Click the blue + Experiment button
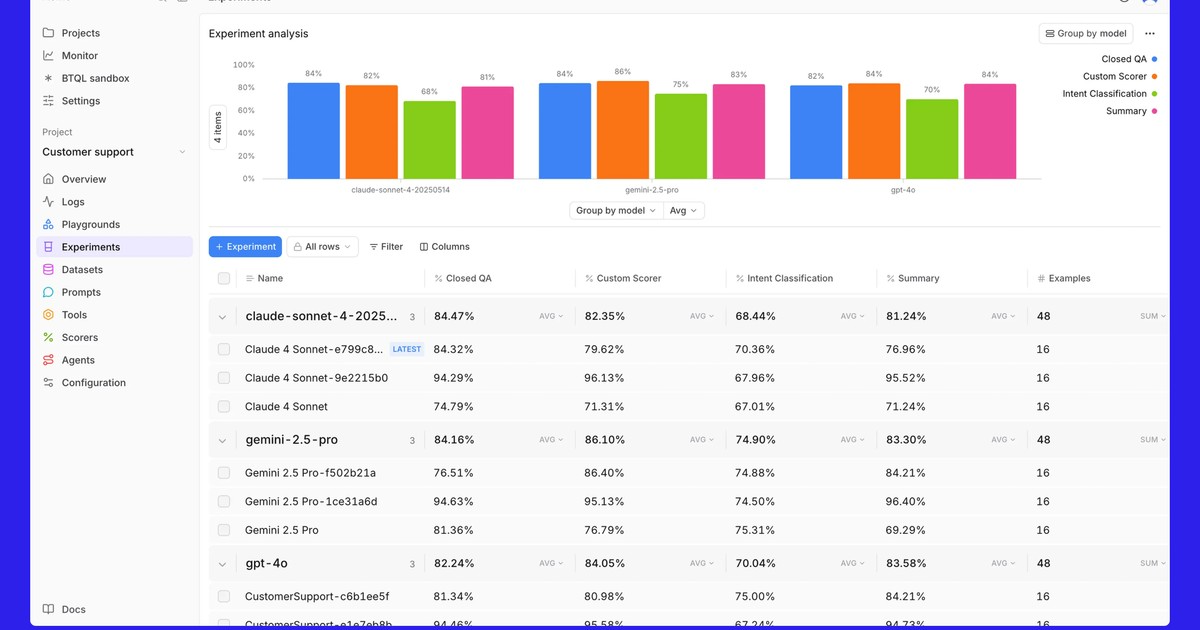This screenshot has width=1200, height=630. tap(245, 247)
